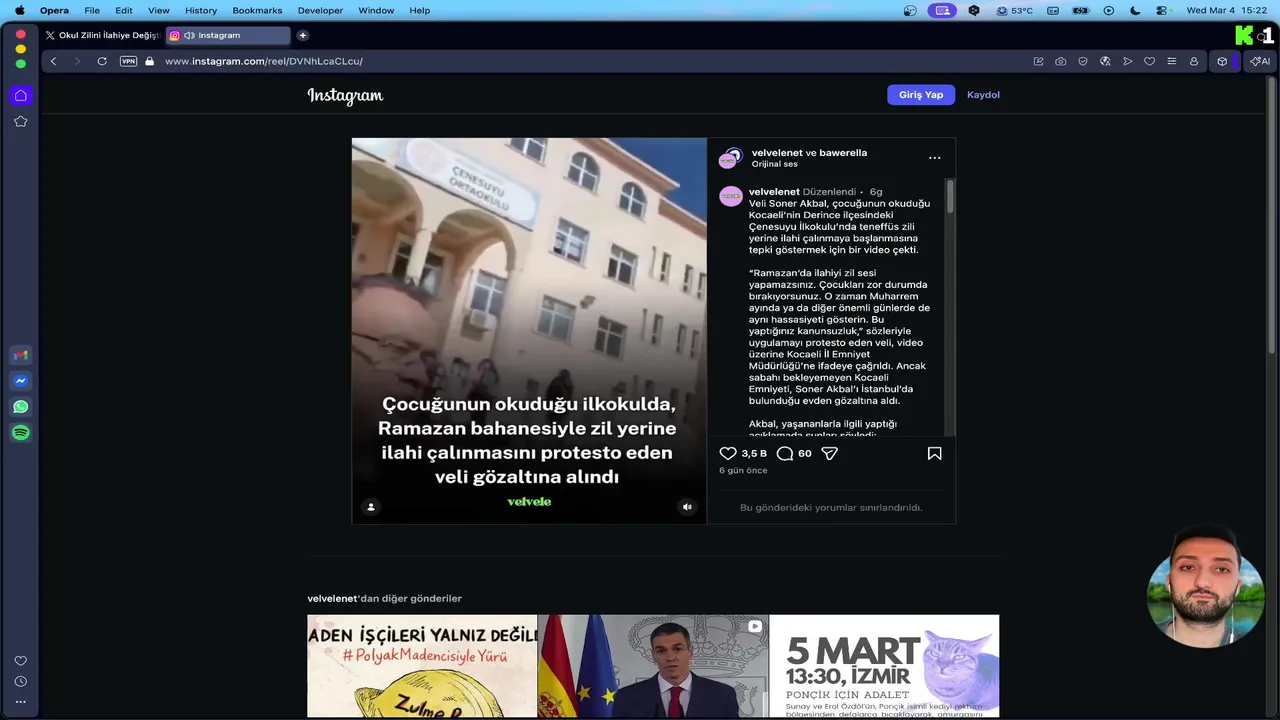Switch to the 'Okul Zilini İlahiye Değişt' X tab
Viewport: 1280px width, 720px height.
[x=102, y=35]
